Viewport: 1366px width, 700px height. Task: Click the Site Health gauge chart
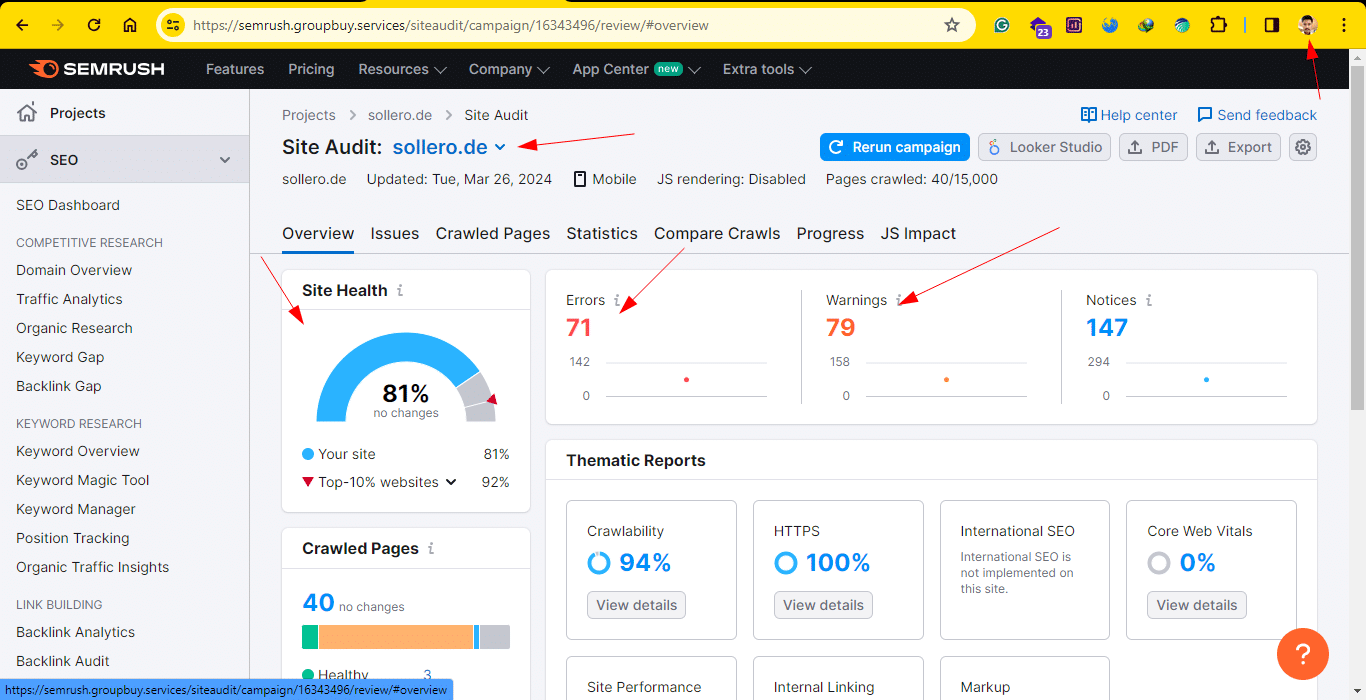coord(406,378)
